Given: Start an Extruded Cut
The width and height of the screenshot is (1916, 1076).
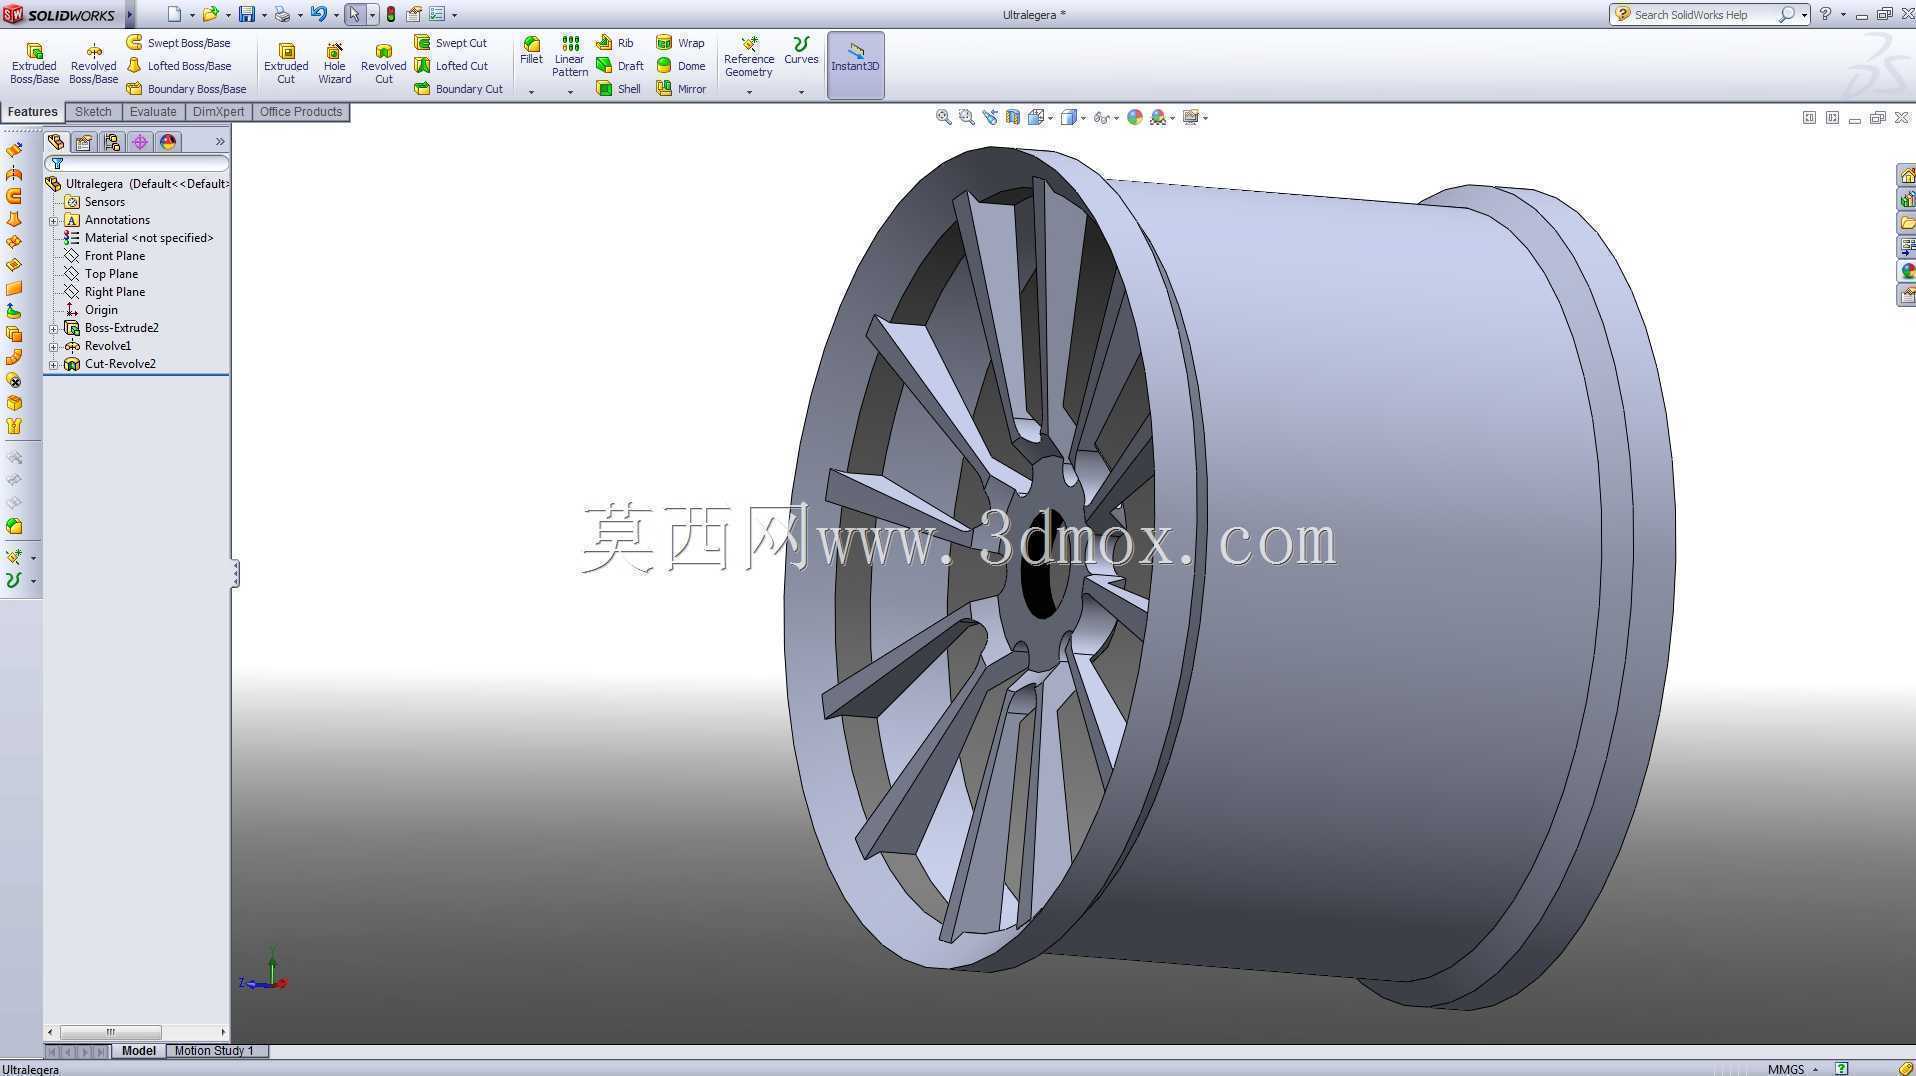Looking at the screenshot, I should tap(286, 64).
